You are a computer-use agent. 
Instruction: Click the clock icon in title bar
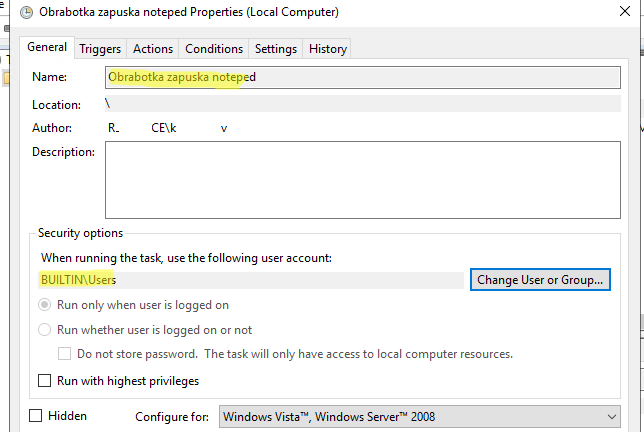(x=26, y=12)
